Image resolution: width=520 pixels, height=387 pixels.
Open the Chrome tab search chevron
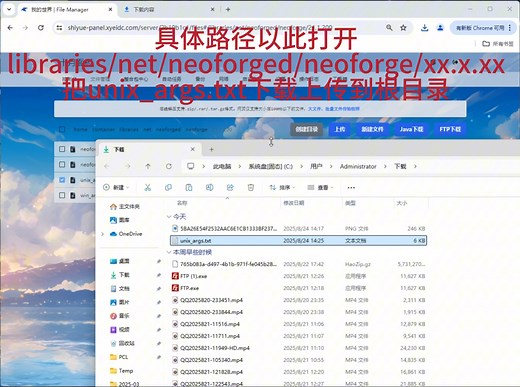9,10
